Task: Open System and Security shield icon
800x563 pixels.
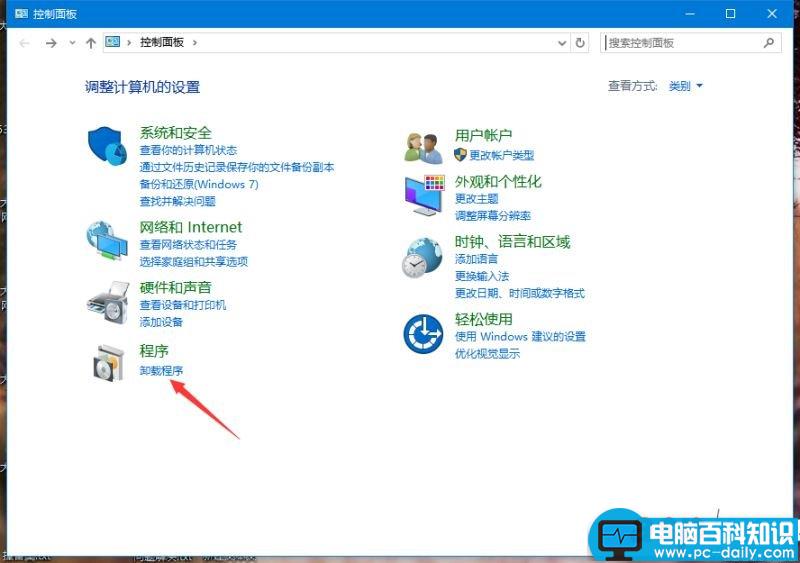Action: (107, 146)
